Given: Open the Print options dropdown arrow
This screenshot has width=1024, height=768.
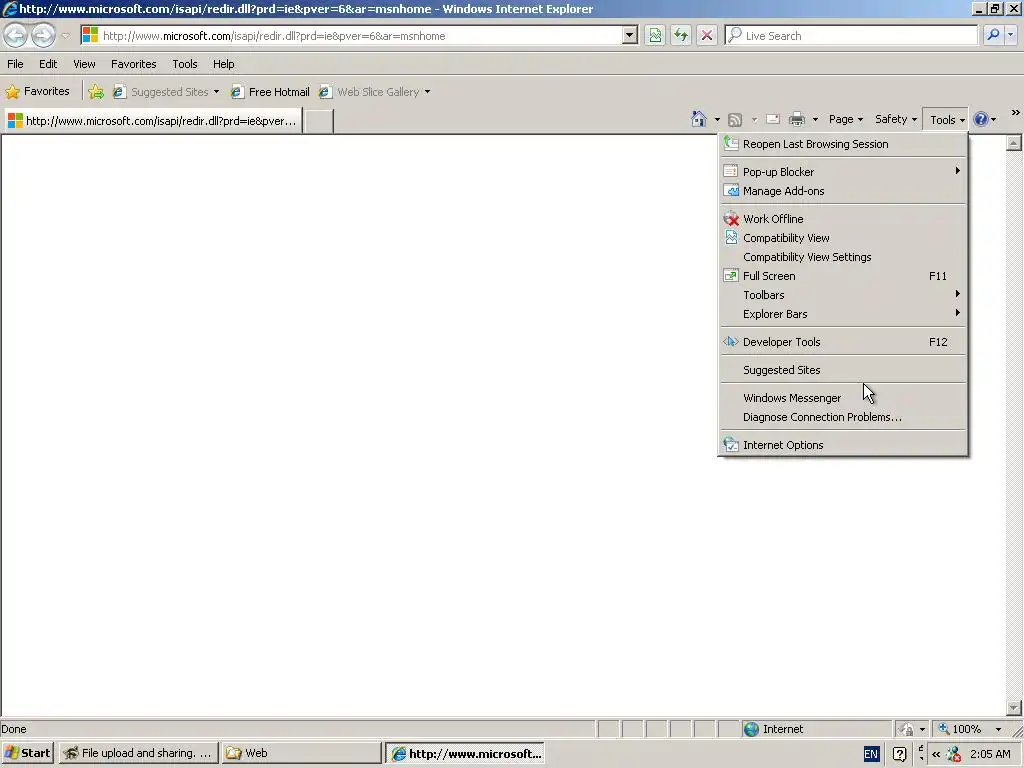Looking at the screenshot, I should coord(815,120).
